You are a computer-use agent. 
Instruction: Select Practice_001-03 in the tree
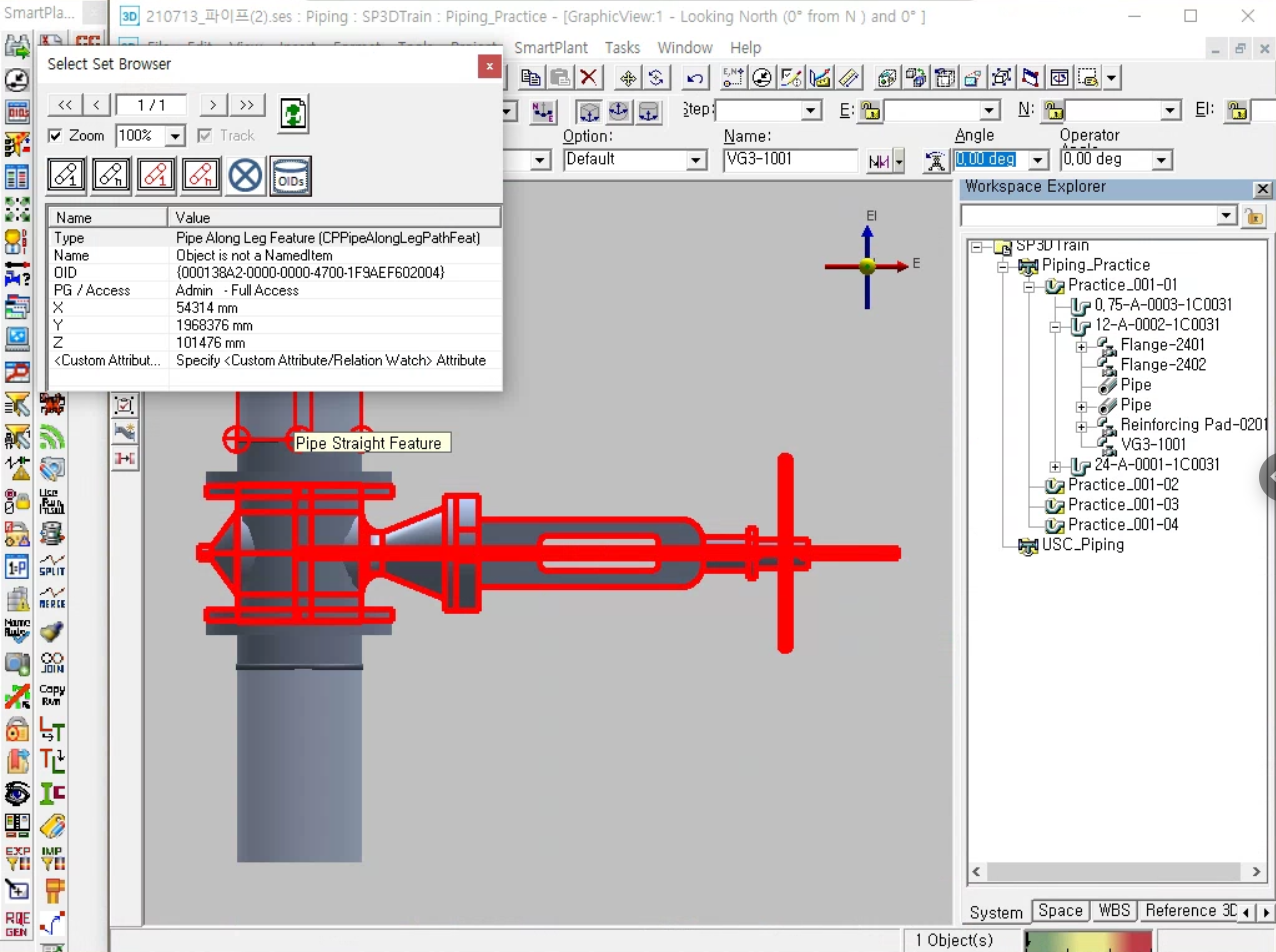click(1123, 505)
